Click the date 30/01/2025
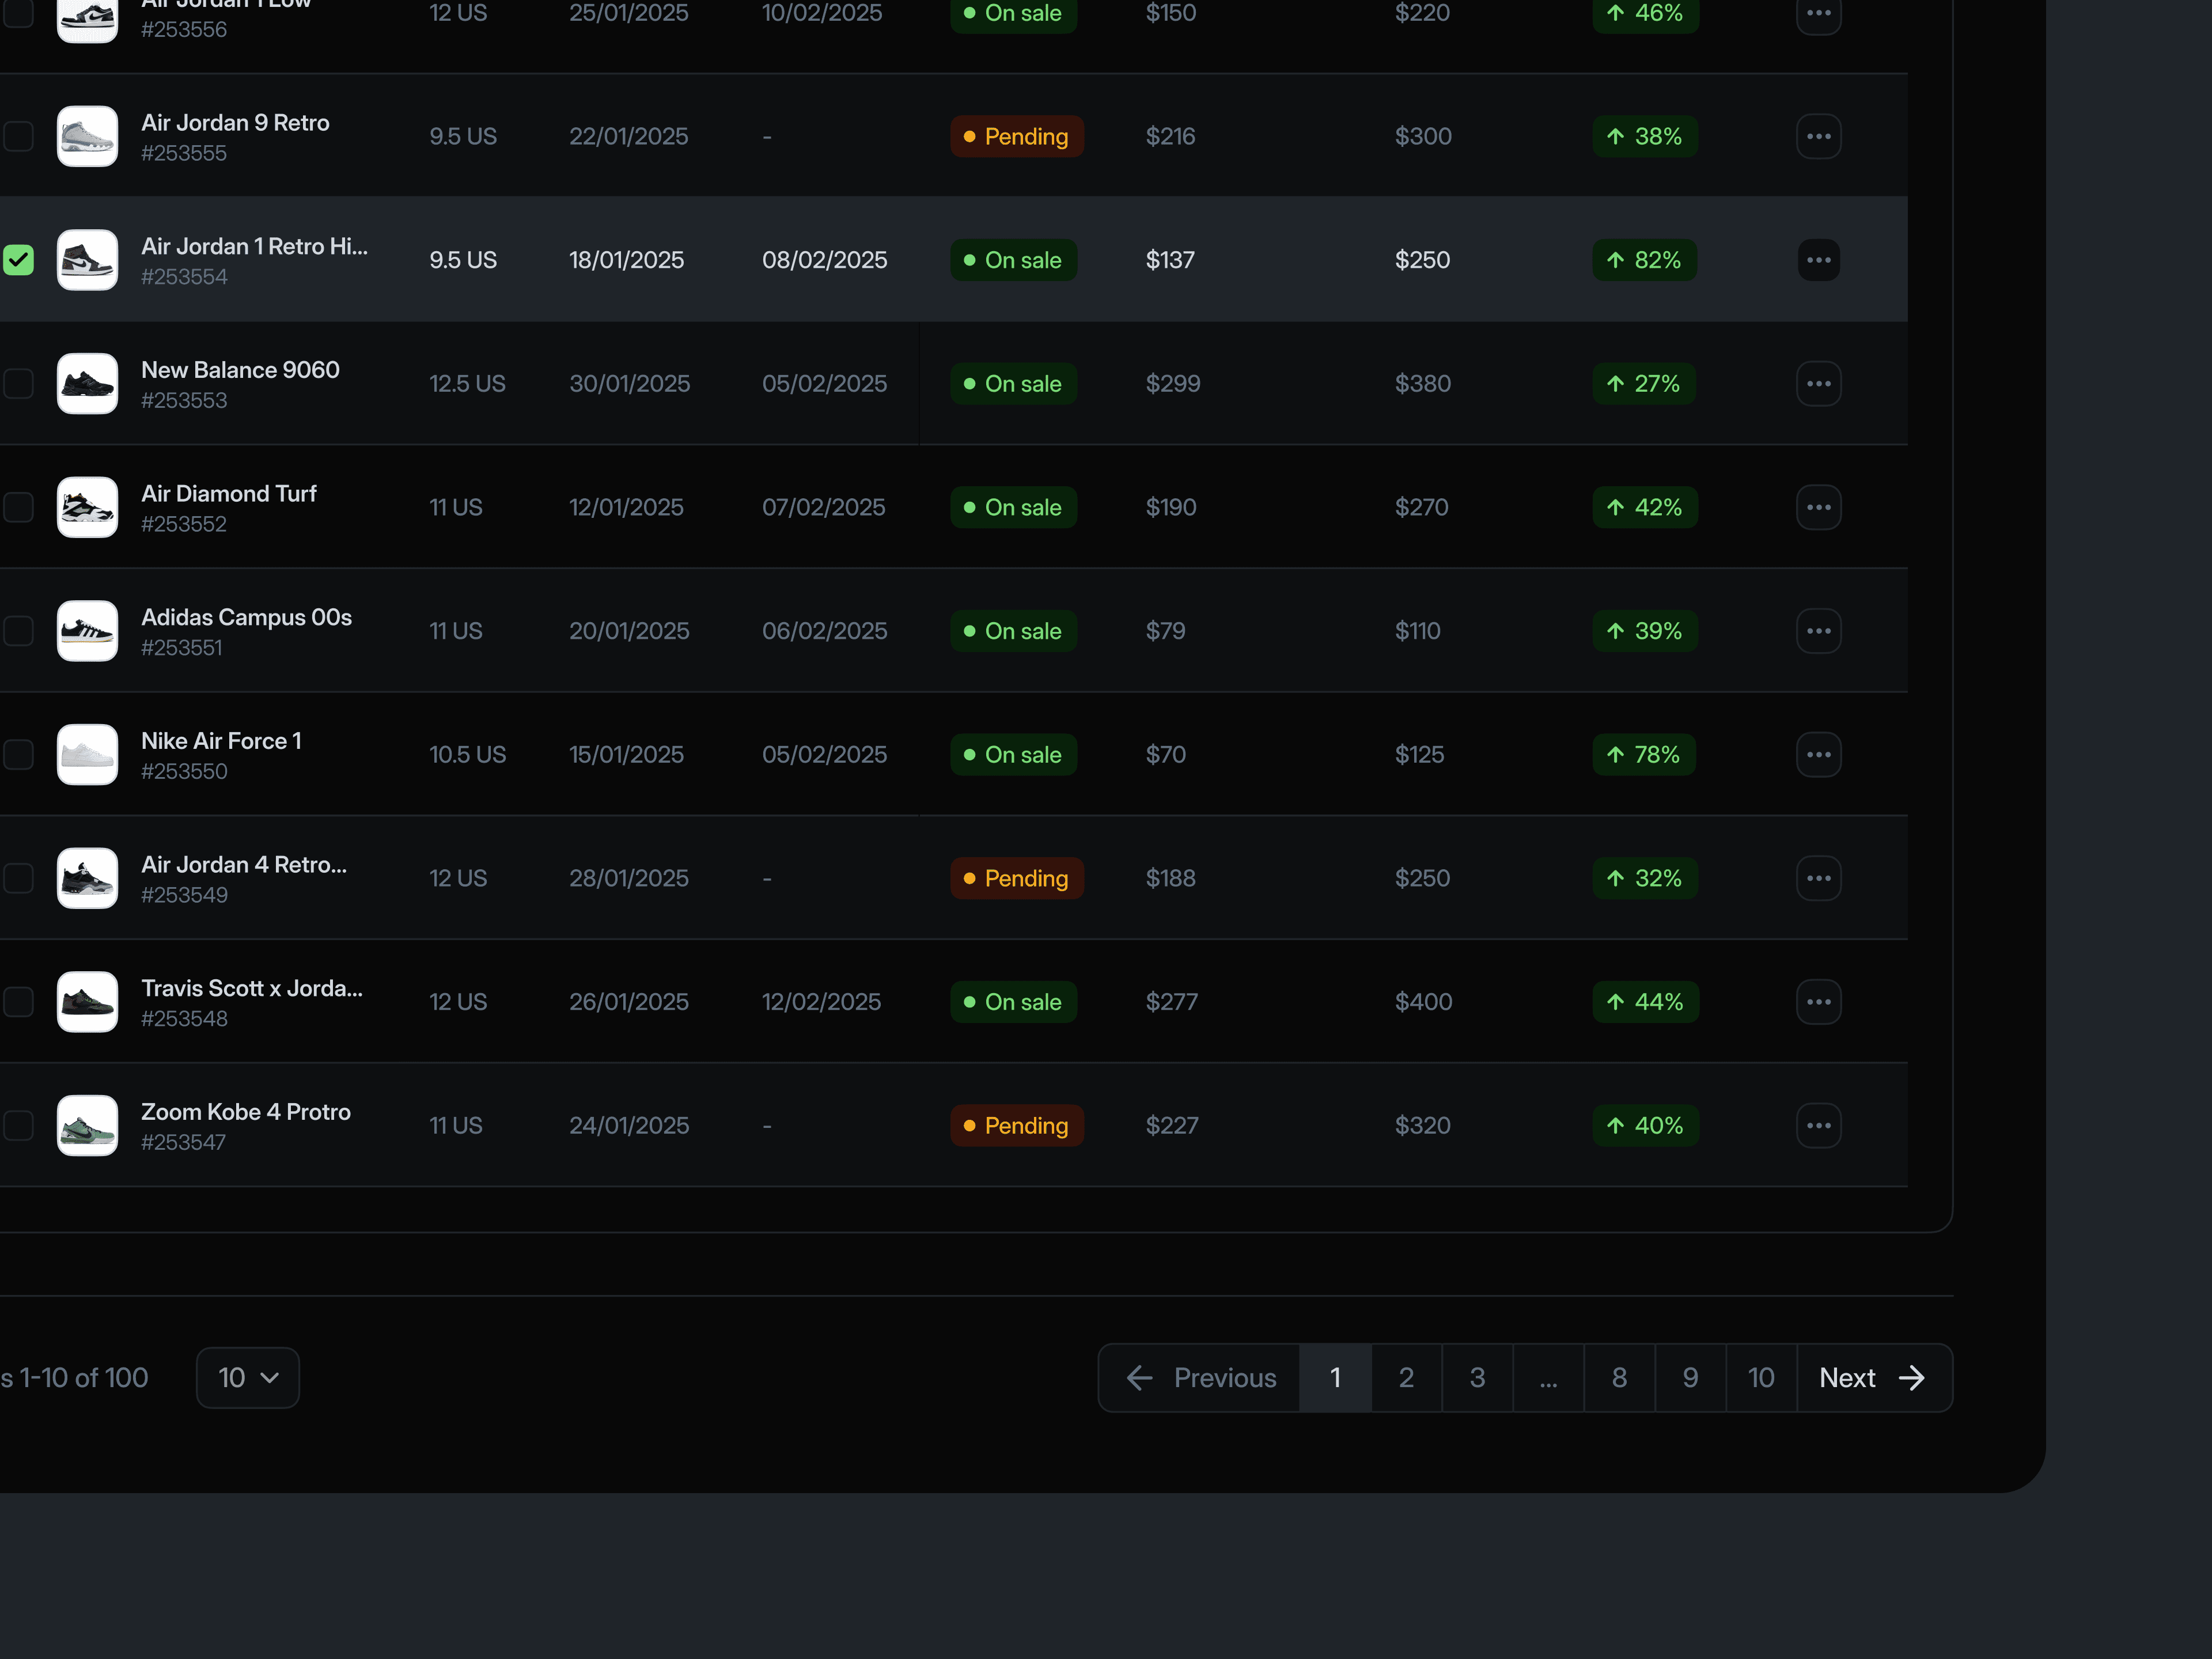 629,384
